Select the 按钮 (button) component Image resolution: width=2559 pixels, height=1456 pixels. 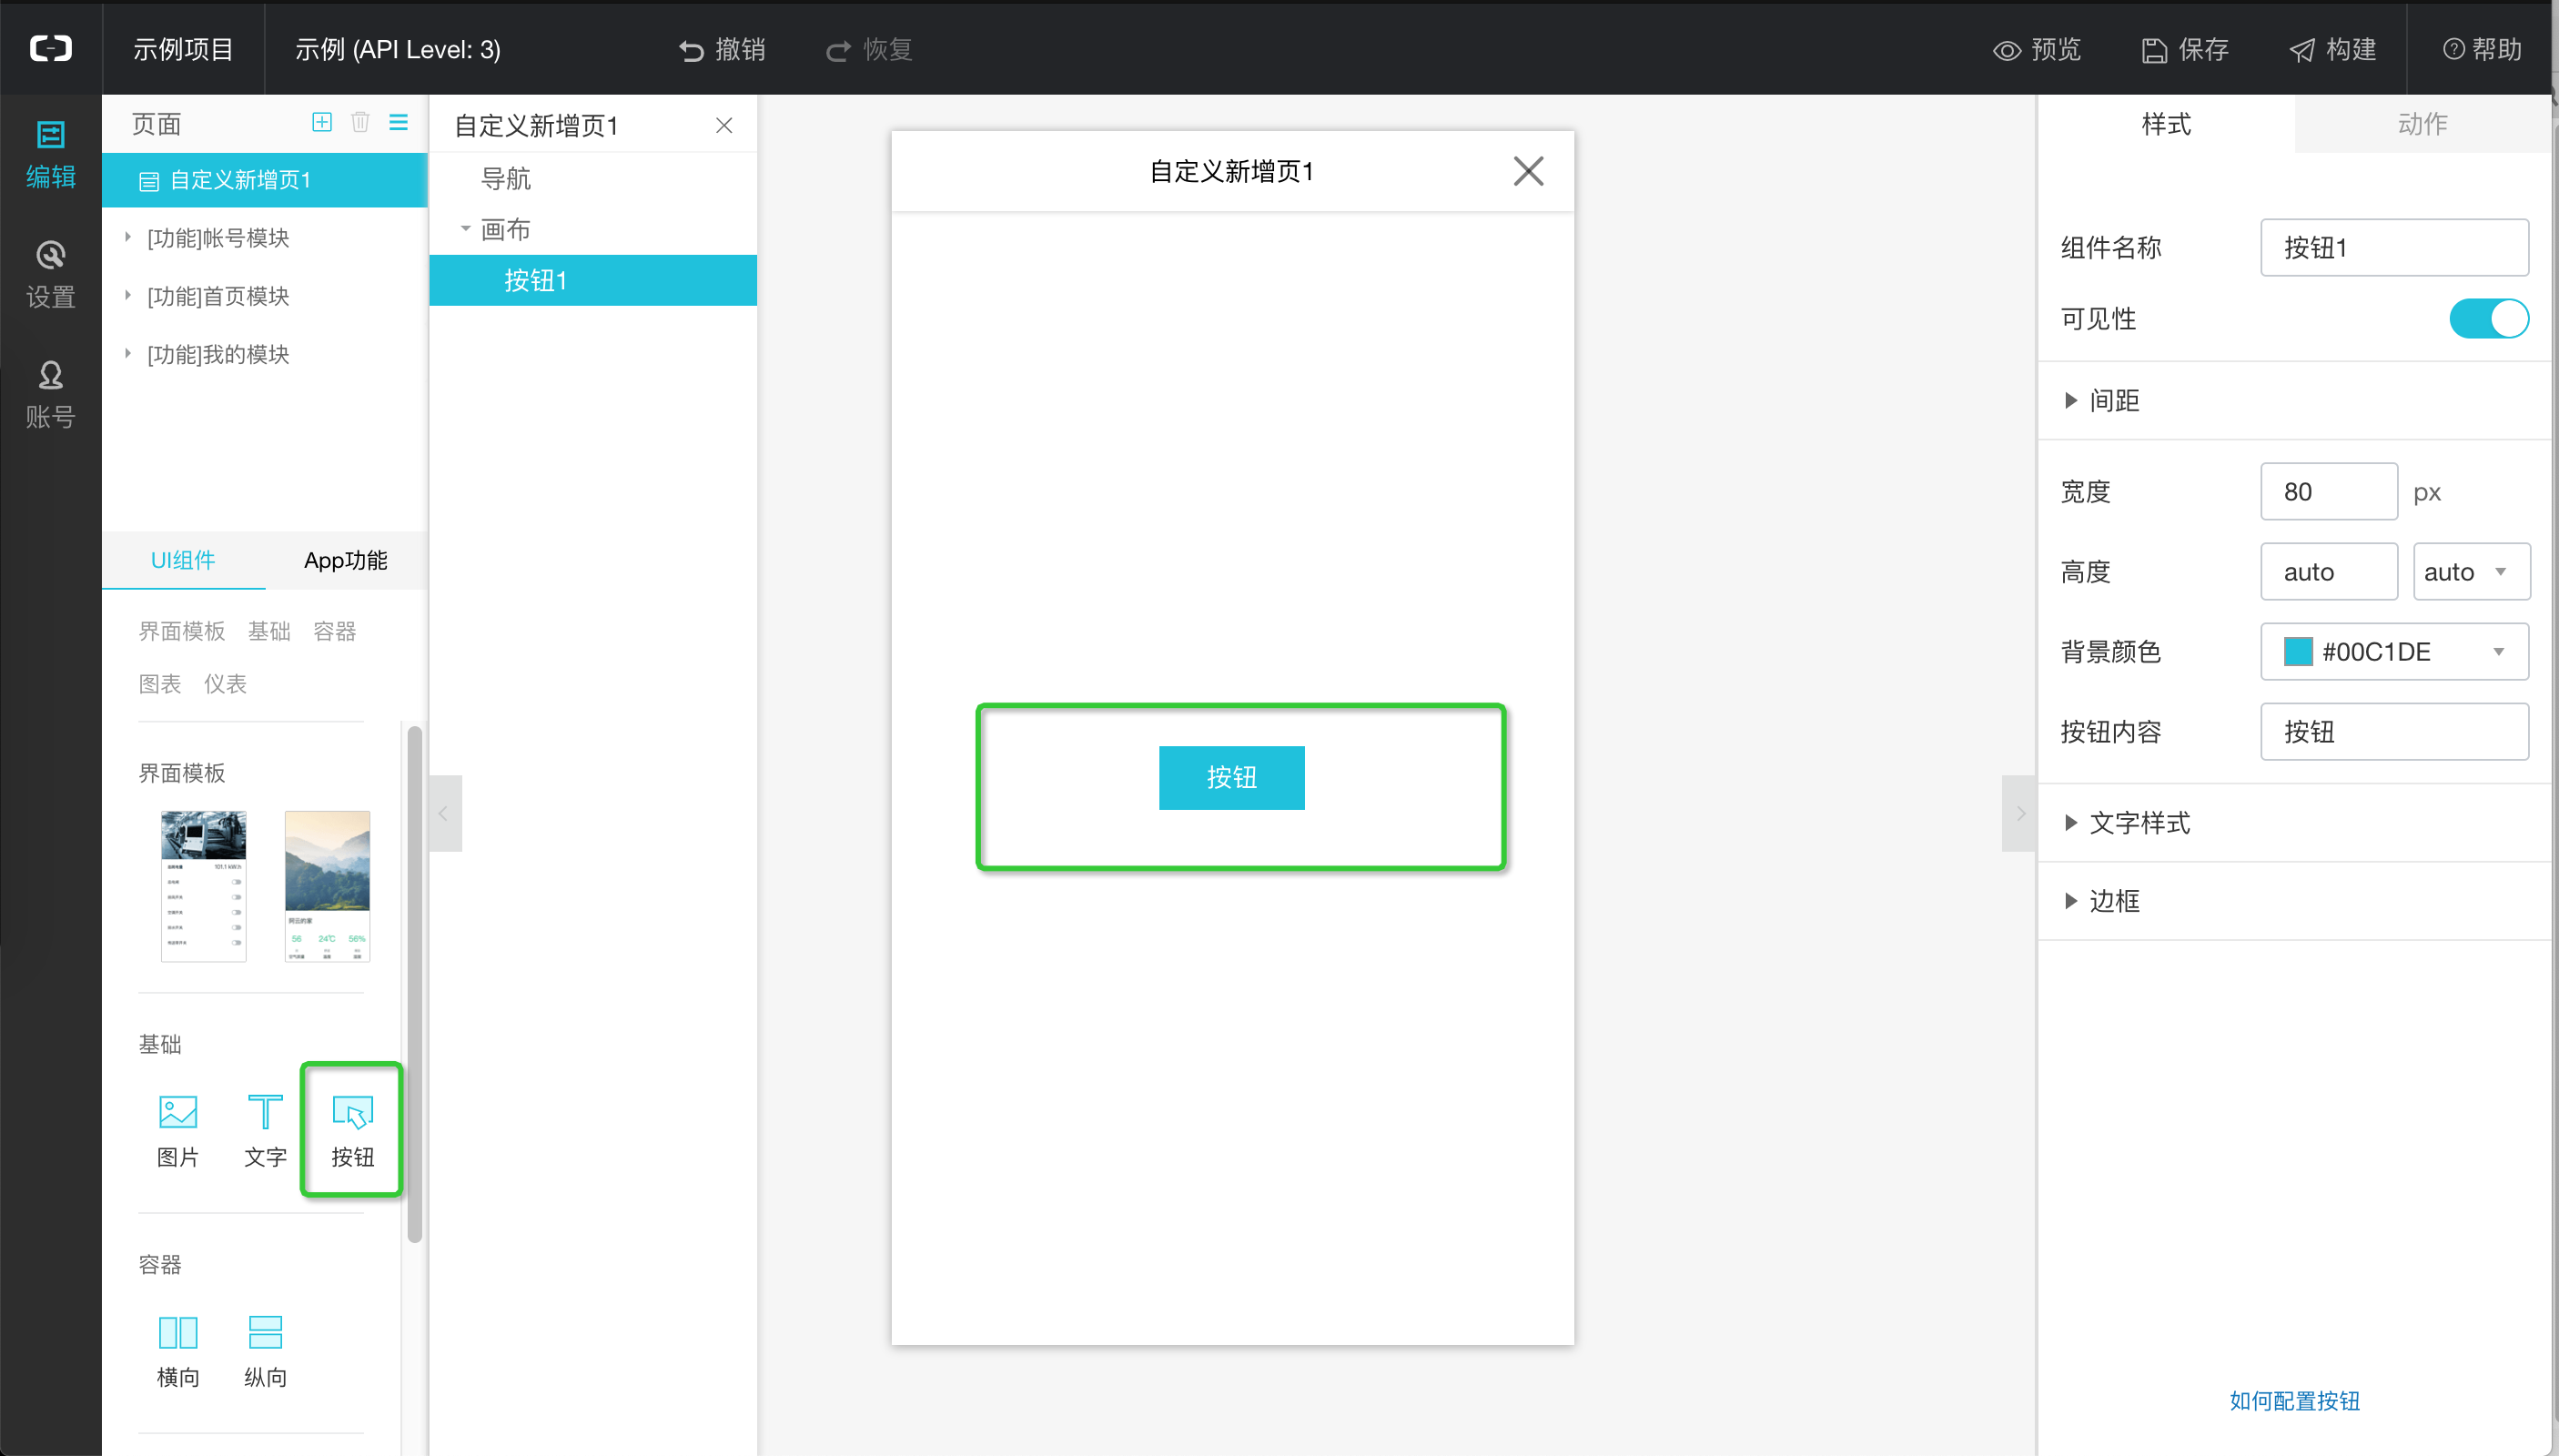(x=352, y=1131)
